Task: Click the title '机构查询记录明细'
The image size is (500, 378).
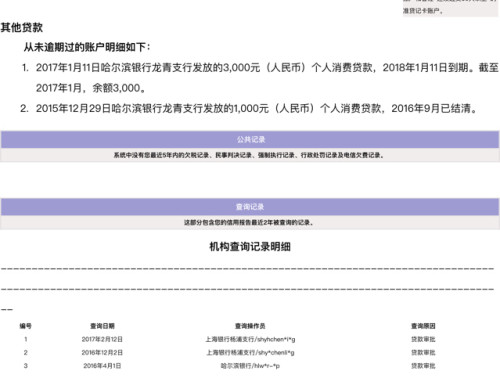Action: [x=250, y=247]
